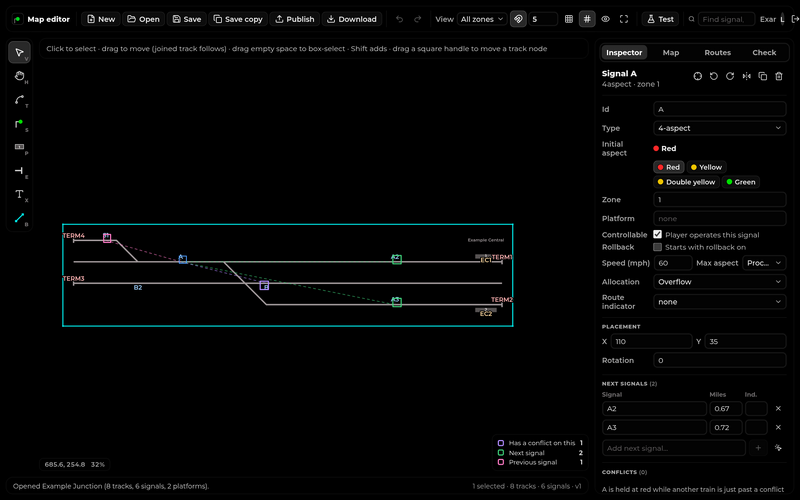Pick the cyan Boundary line tool
800x500 pixels.
(x=19, y=218)
